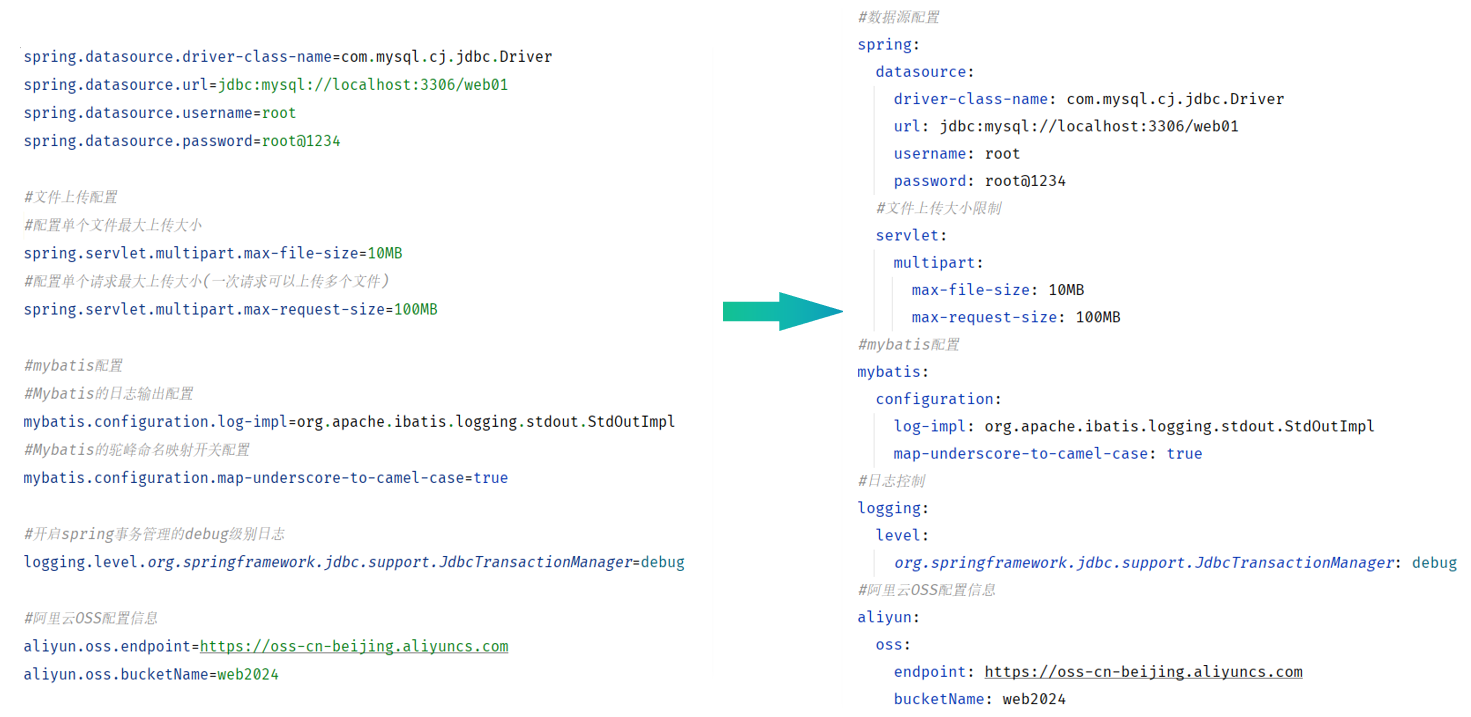Open the URL after YAML key 'endpoint:'
This screenshot has height=717, width=1471.
[1143, 672]
